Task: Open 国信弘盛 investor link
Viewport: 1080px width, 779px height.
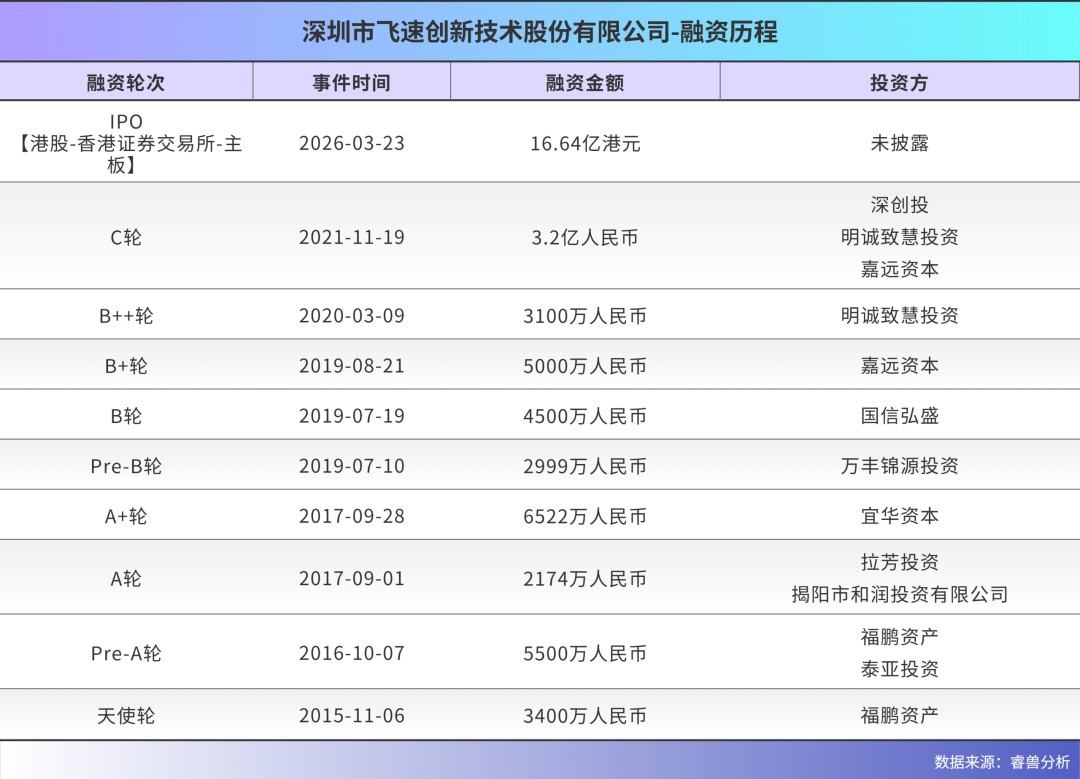Action: click(899, 416)
